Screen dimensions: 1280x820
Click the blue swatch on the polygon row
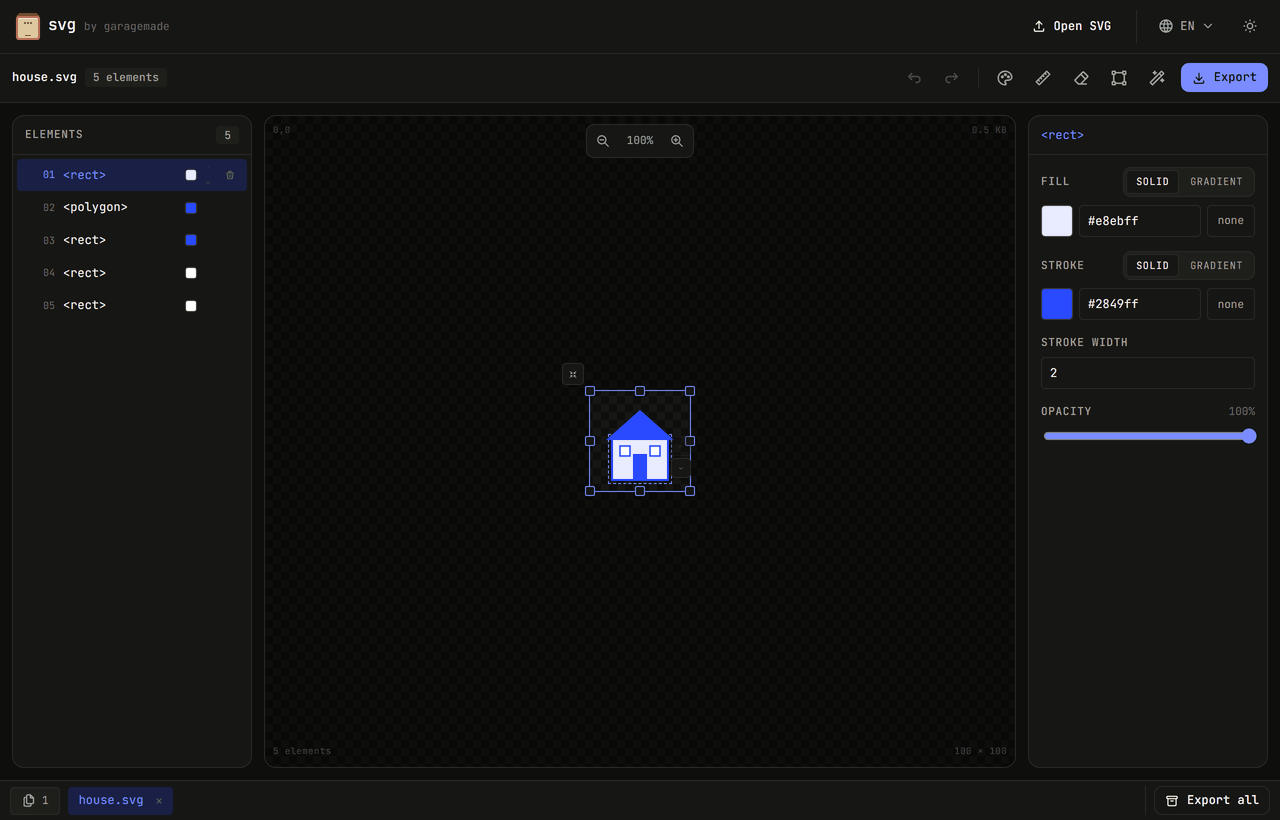191,208
